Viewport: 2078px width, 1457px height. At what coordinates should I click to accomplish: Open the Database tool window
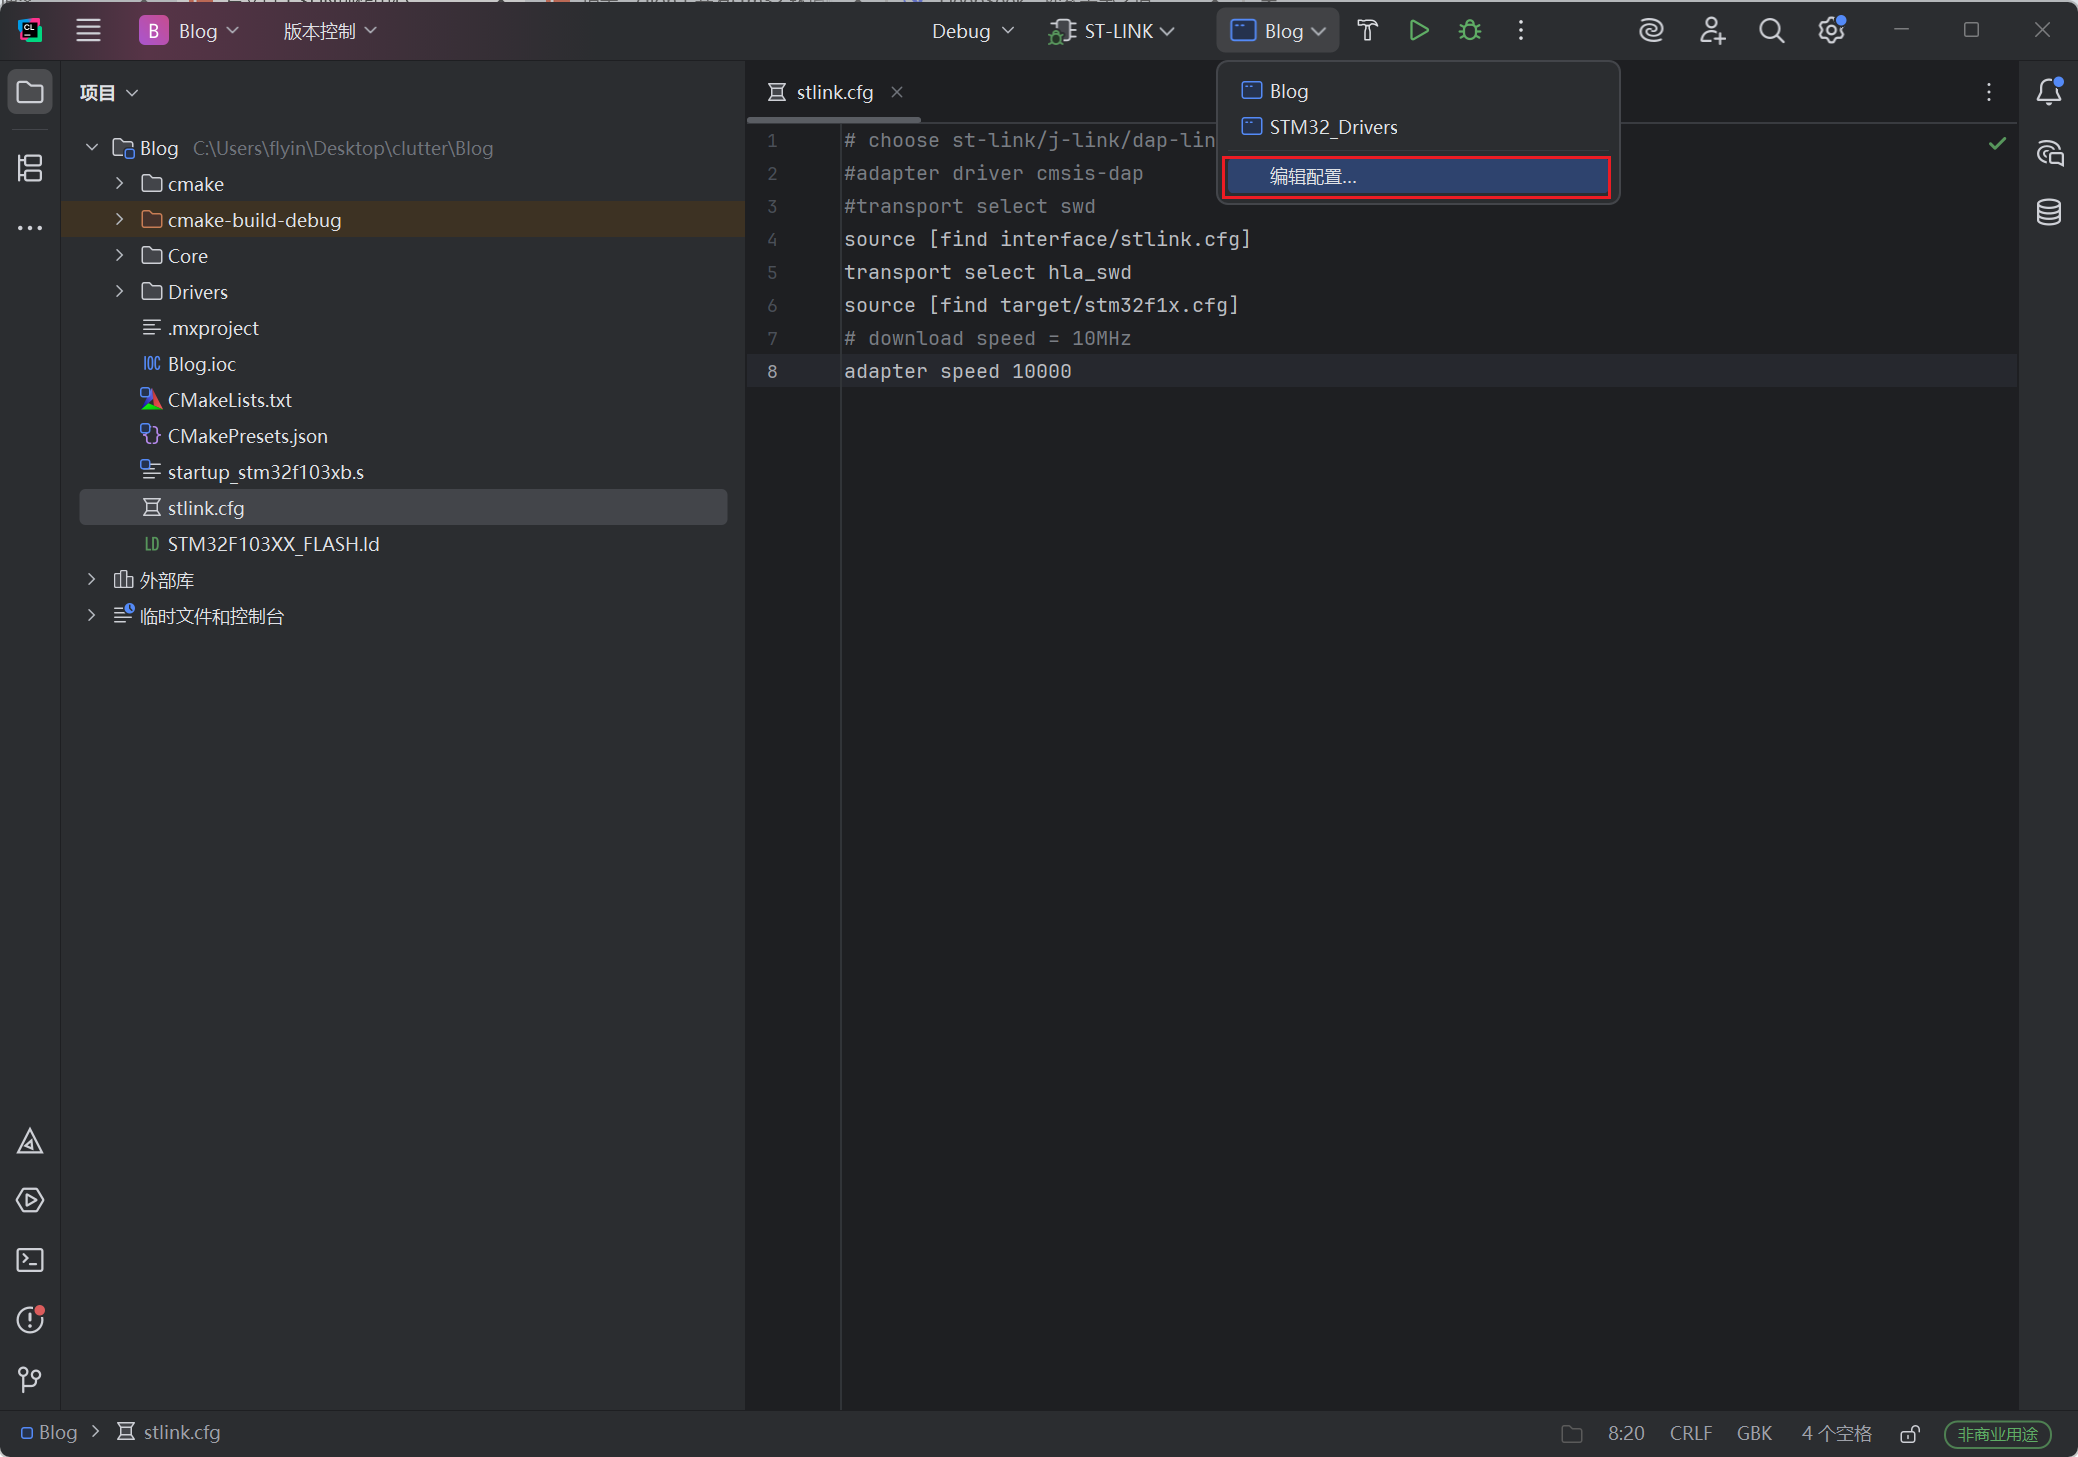(x=2048, y=212)
